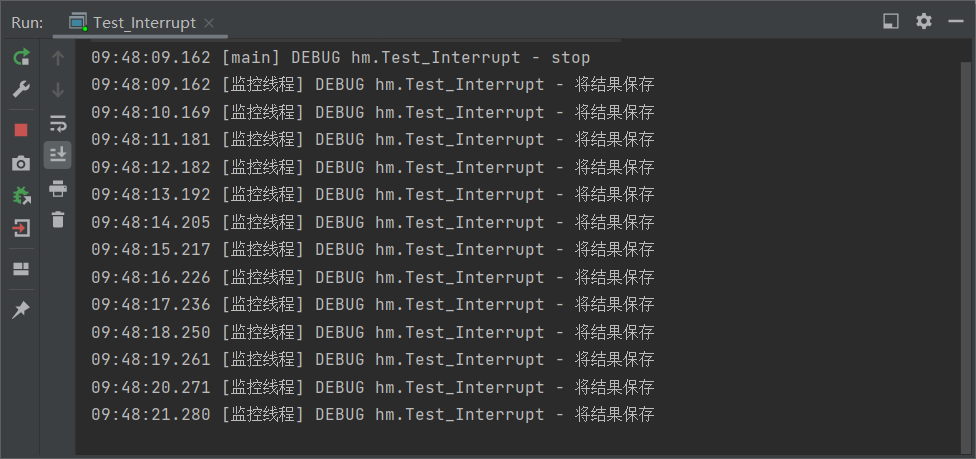Navigate up the stack trace arrow
This screenshot has height=459, width=976.
[58, 59]
